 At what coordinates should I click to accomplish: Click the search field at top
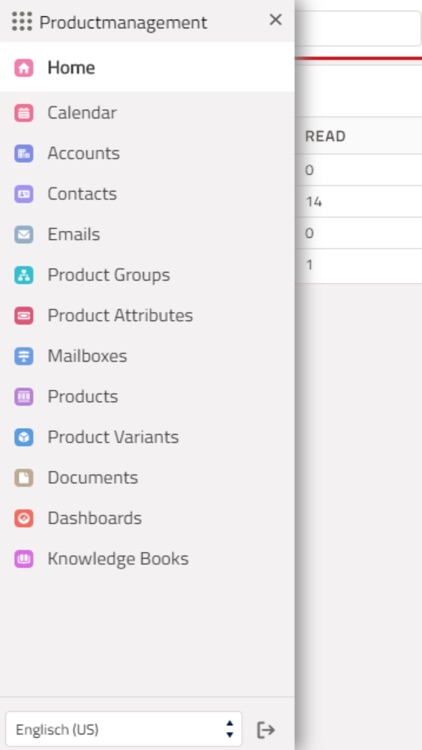click(x=358, y=29)
